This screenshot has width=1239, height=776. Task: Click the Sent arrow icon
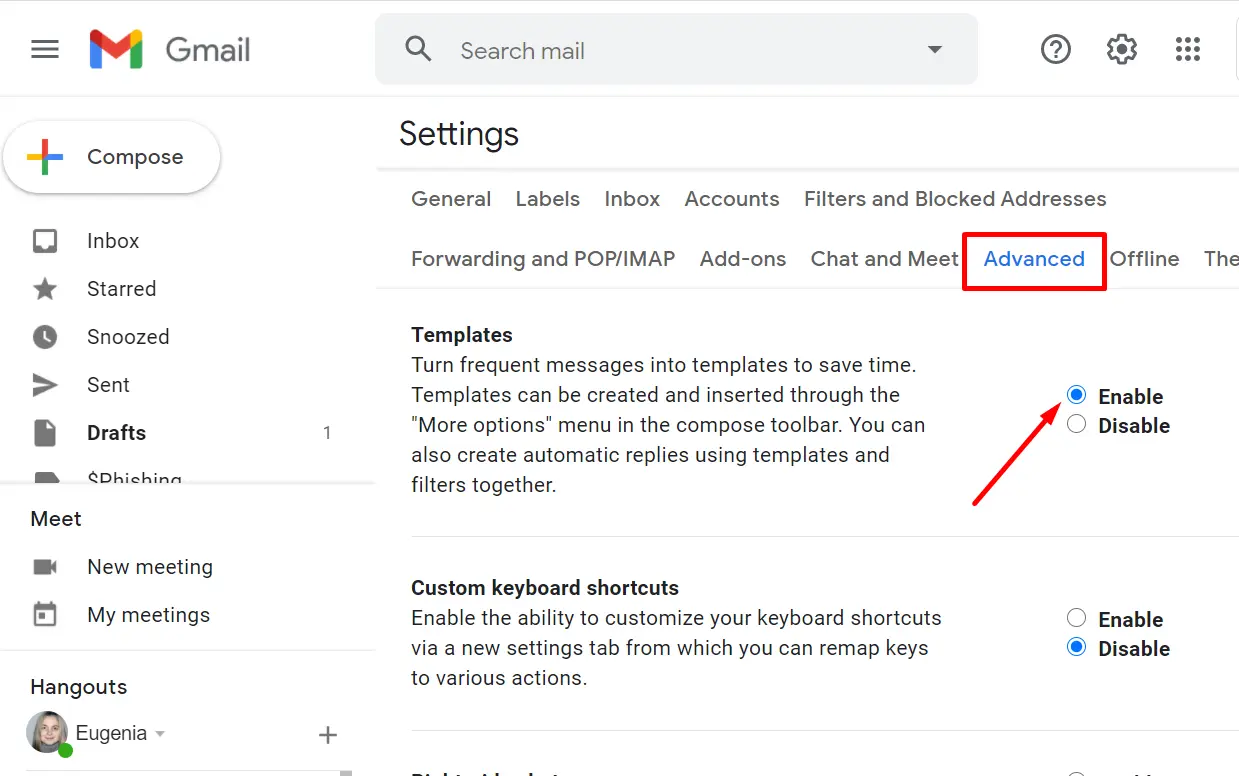click(x=45, y=385)
